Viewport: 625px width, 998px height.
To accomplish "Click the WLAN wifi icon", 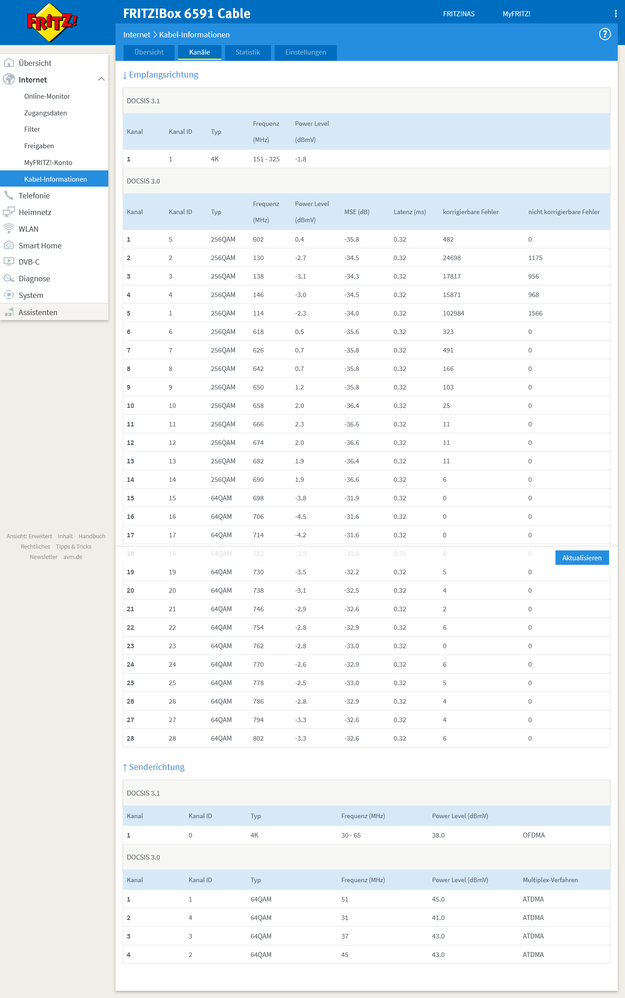I will tap(9, 228).
